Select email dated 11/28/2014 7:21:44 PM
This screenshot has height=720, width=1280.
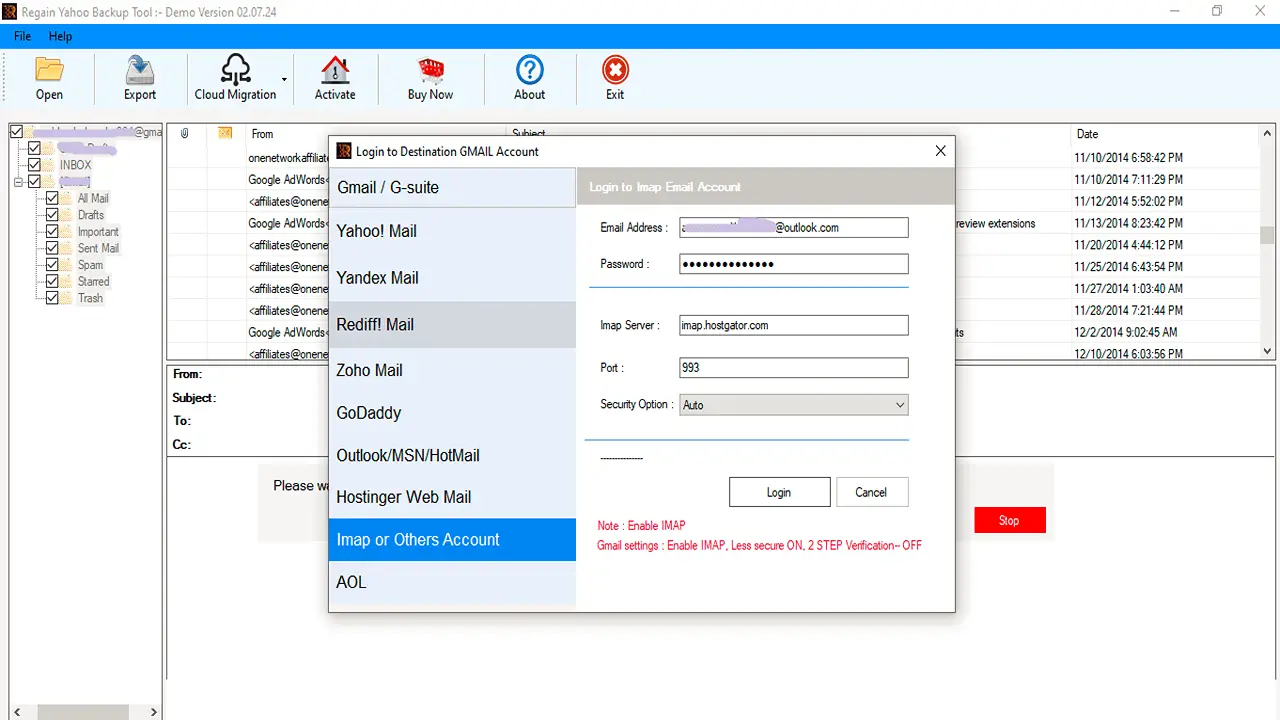(1128, 310)
